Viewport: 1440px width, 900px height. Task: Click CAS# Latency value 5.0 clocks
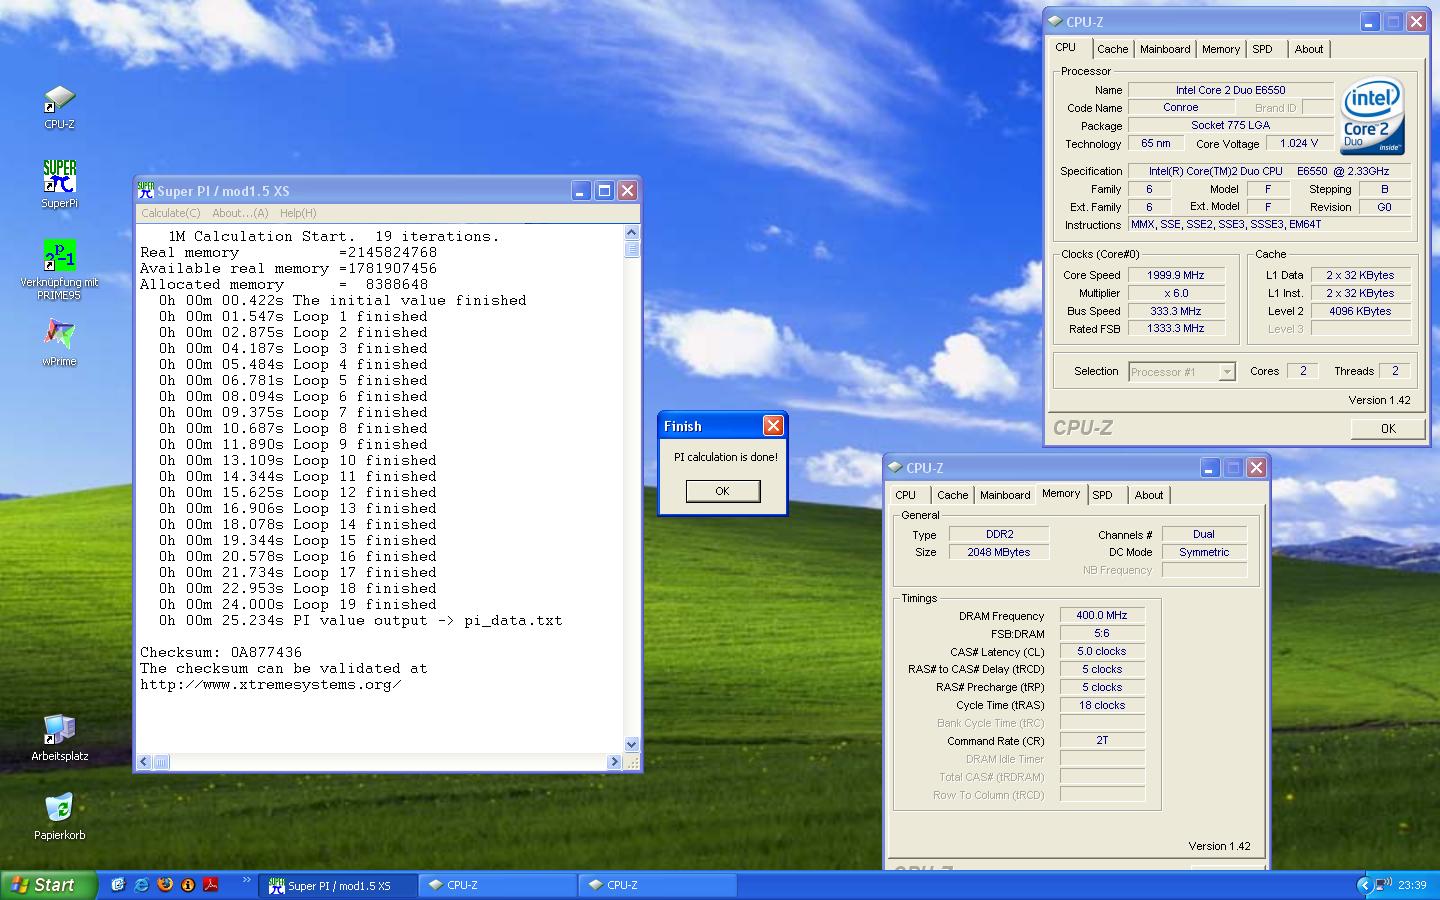point(1102,652)
